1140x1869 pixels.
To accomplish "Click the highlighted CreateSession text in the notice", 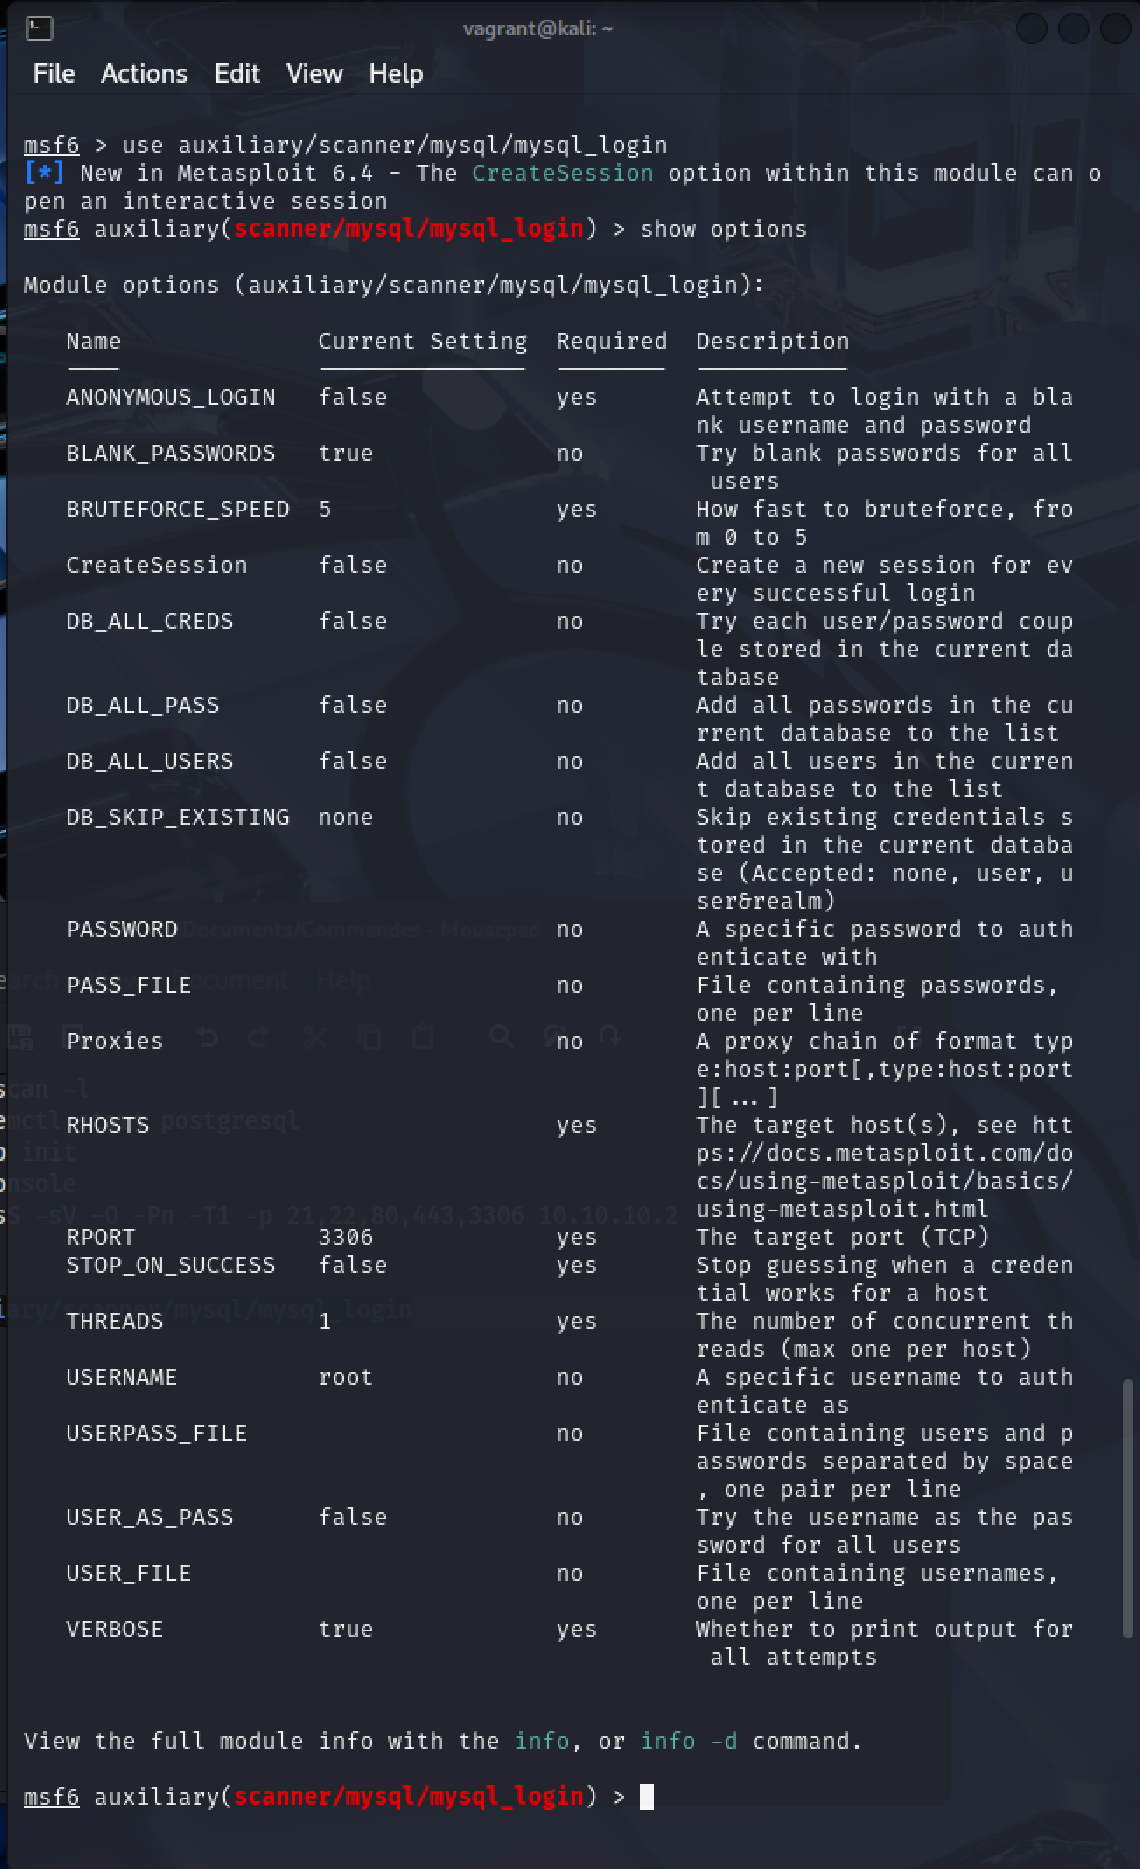I will click(x=562, y=173).
